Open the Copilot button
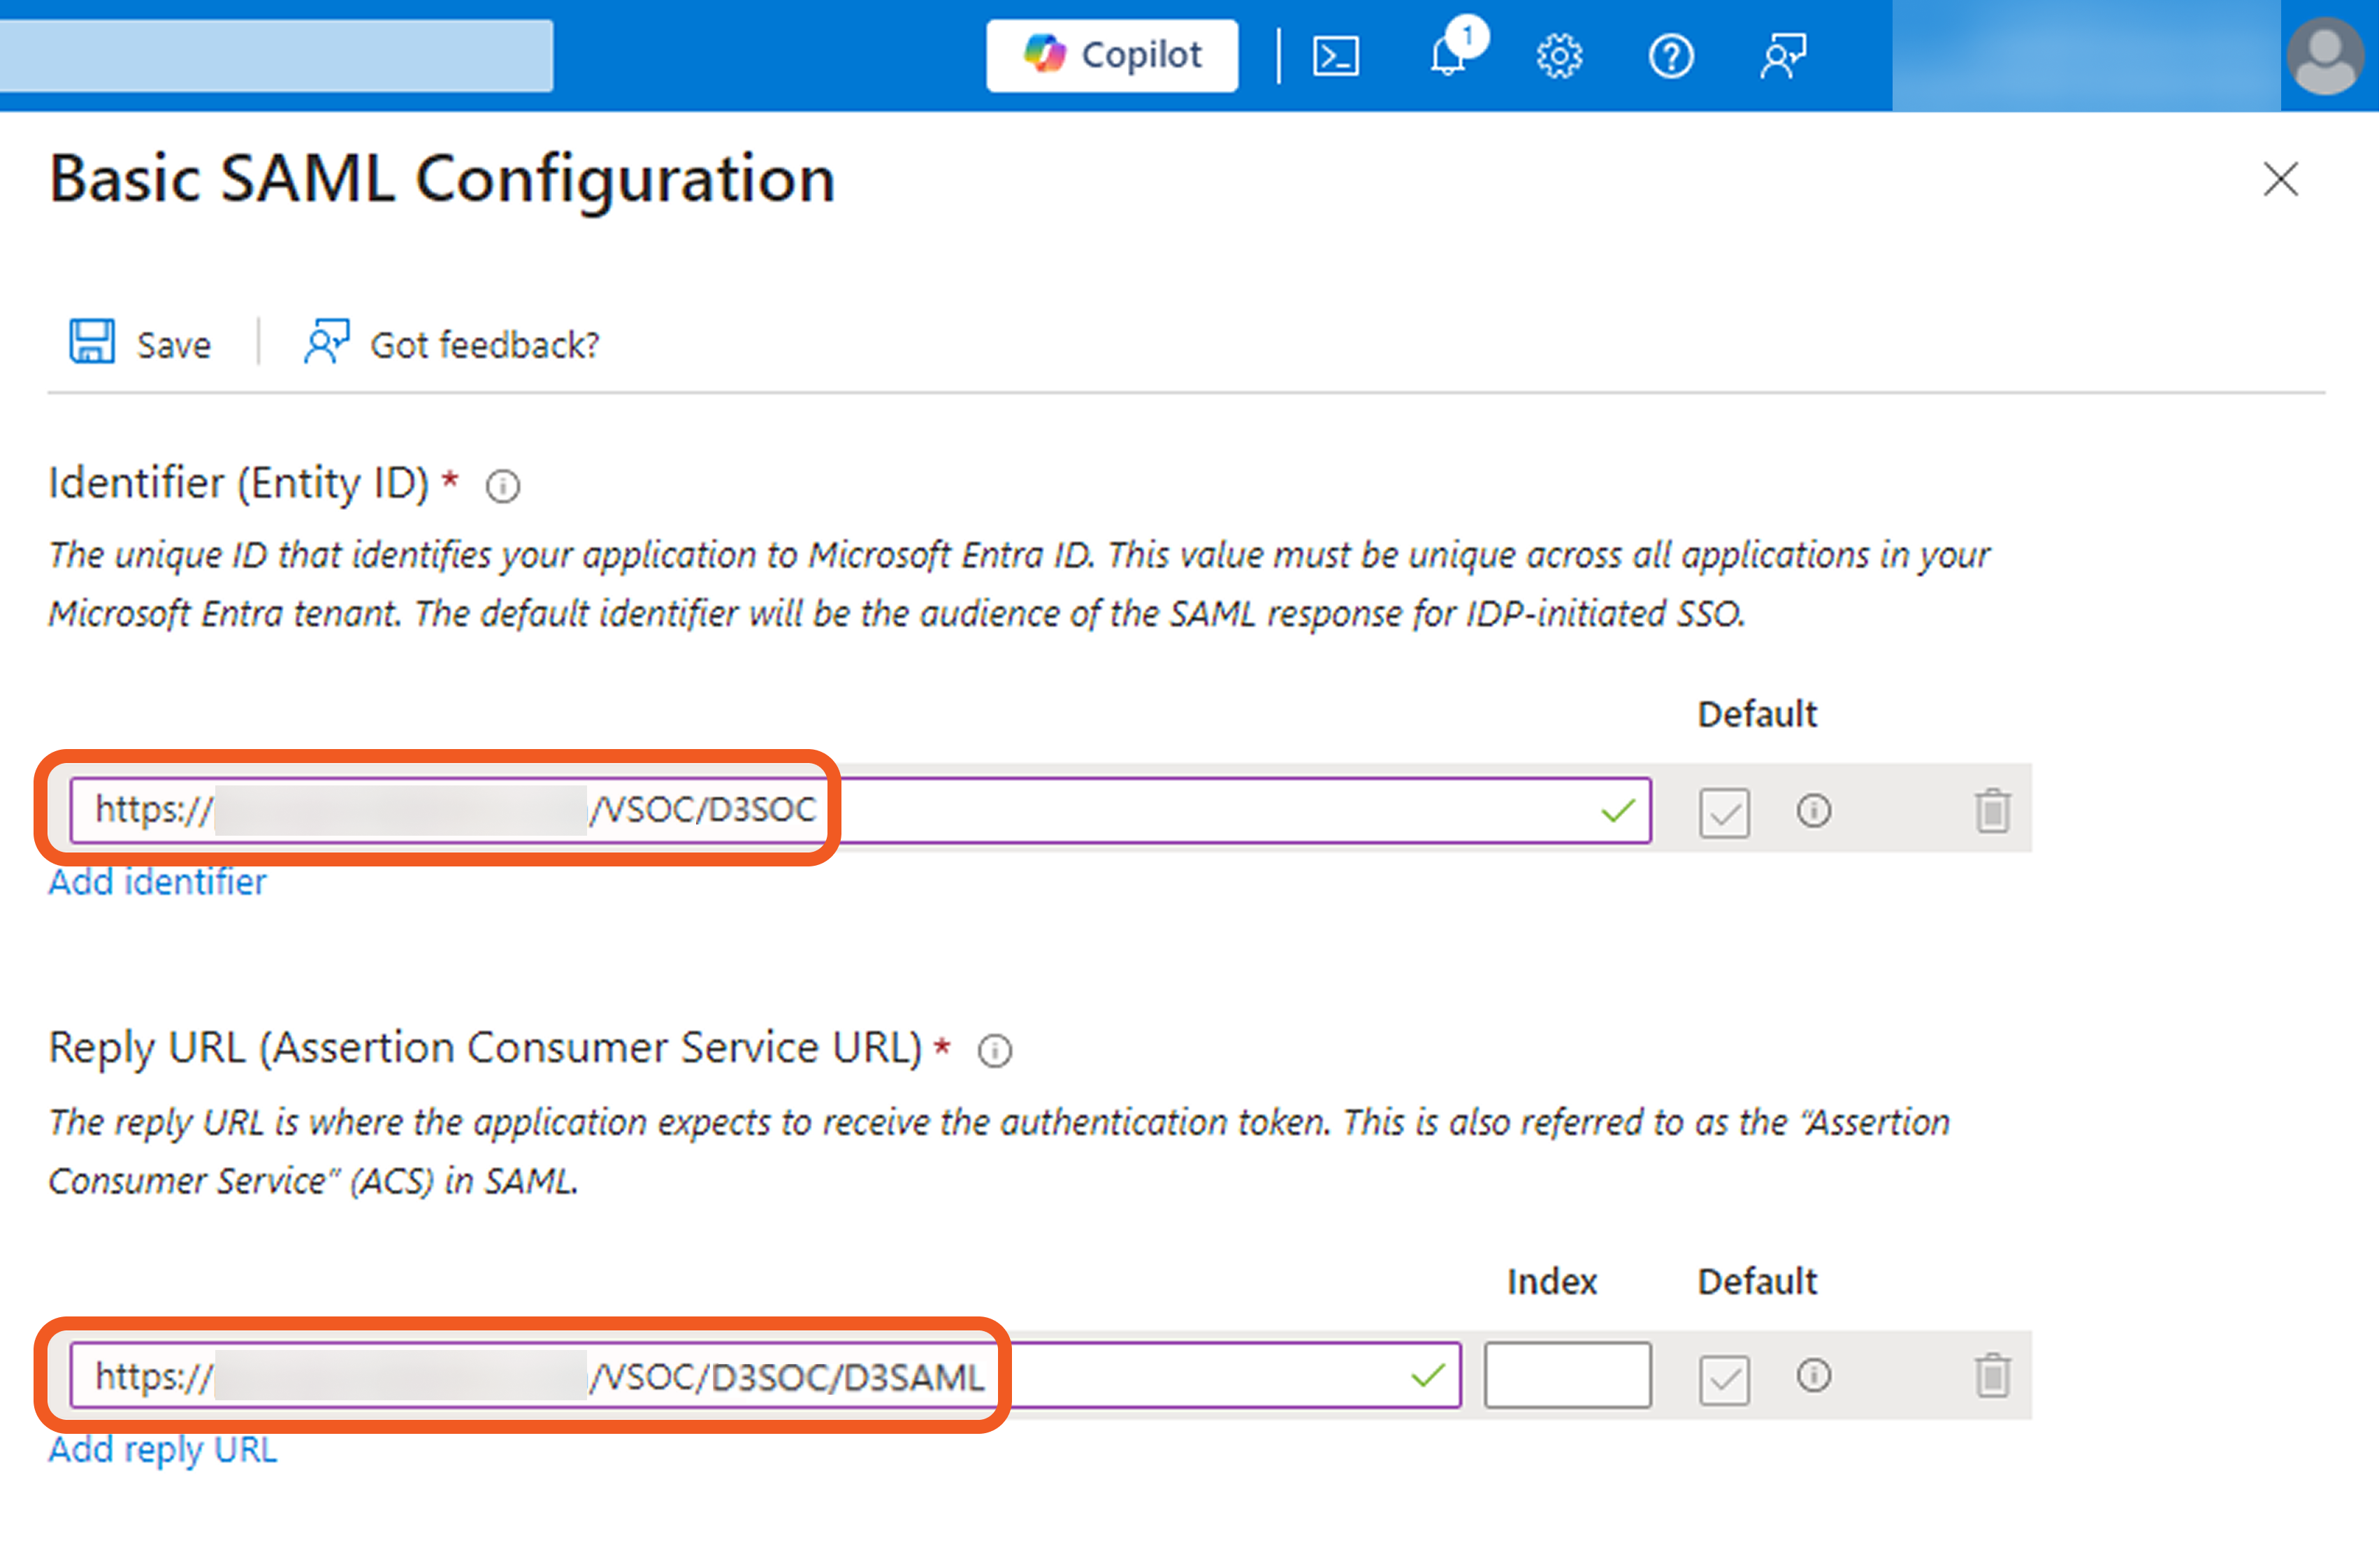 point(1111,56)
